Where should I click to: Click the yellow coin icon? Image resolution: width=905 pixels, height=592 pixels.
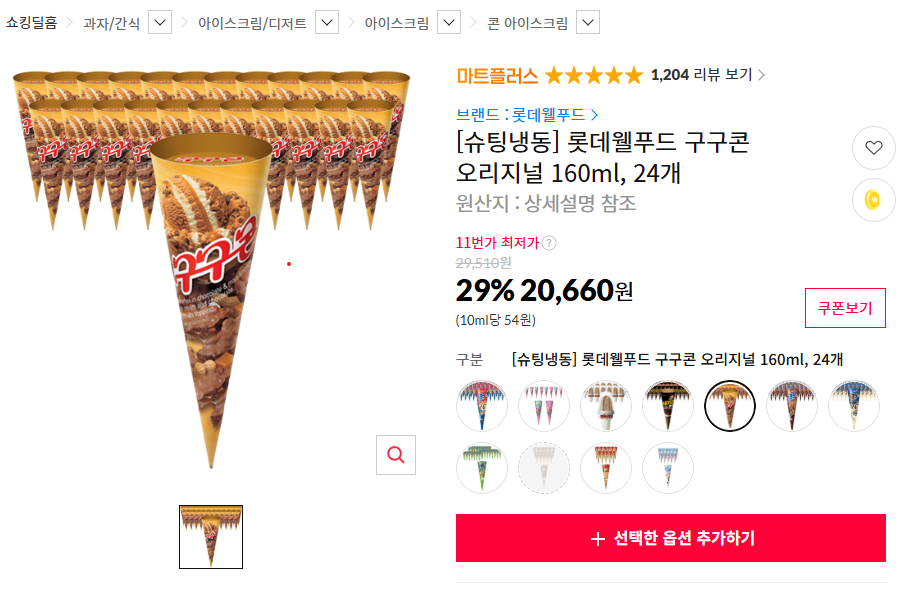pos(873,201)
